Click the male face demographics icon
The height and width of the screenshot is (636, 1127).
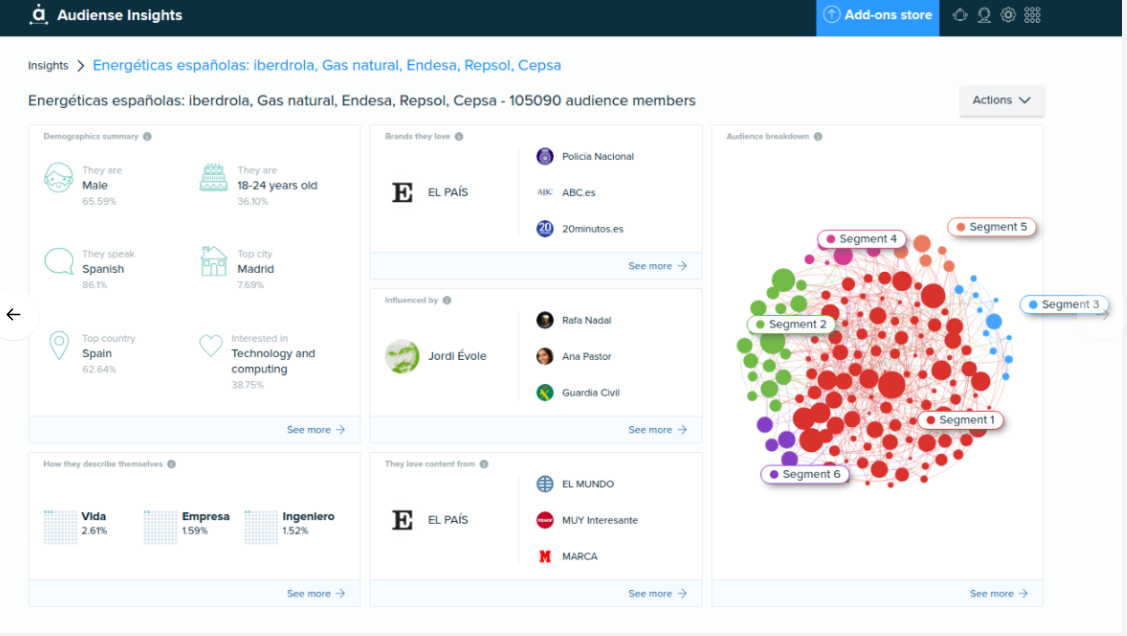pyautogui.click(x=58, y=178)
